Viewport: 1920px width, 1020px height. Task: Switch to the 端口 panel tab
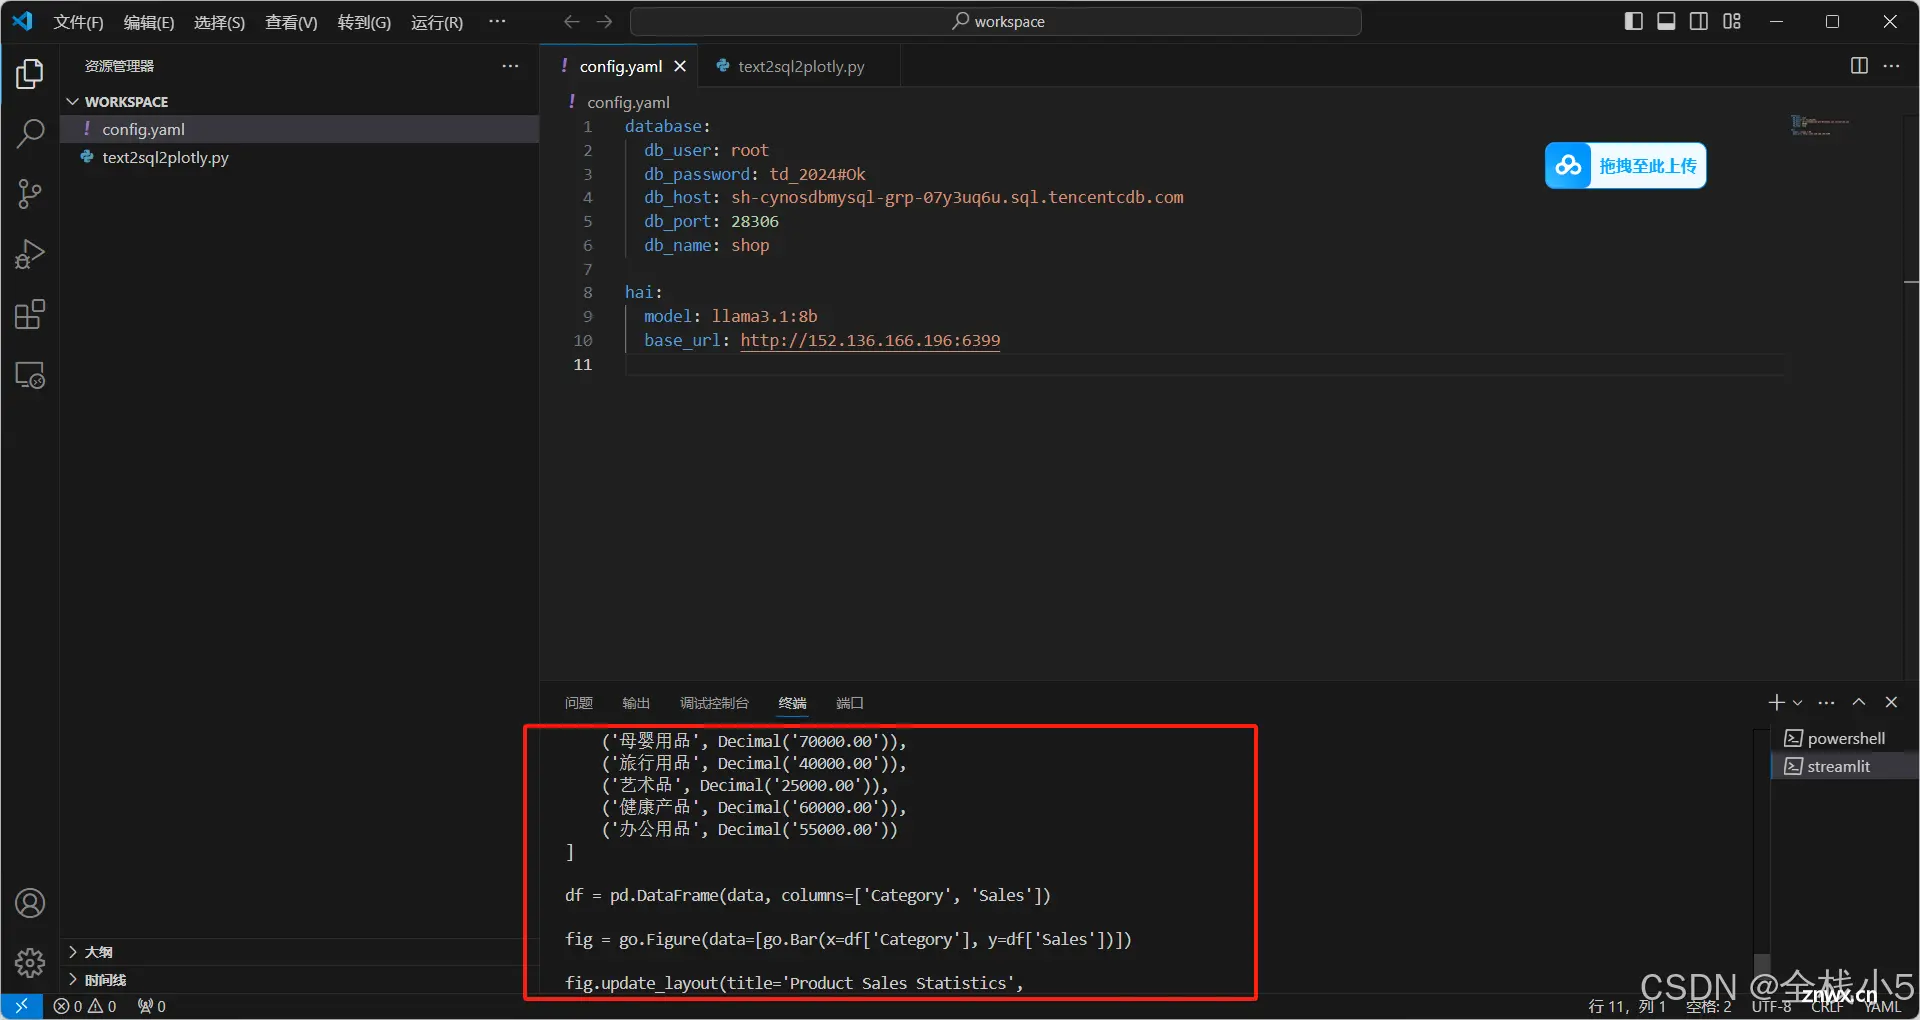point(850,703)
